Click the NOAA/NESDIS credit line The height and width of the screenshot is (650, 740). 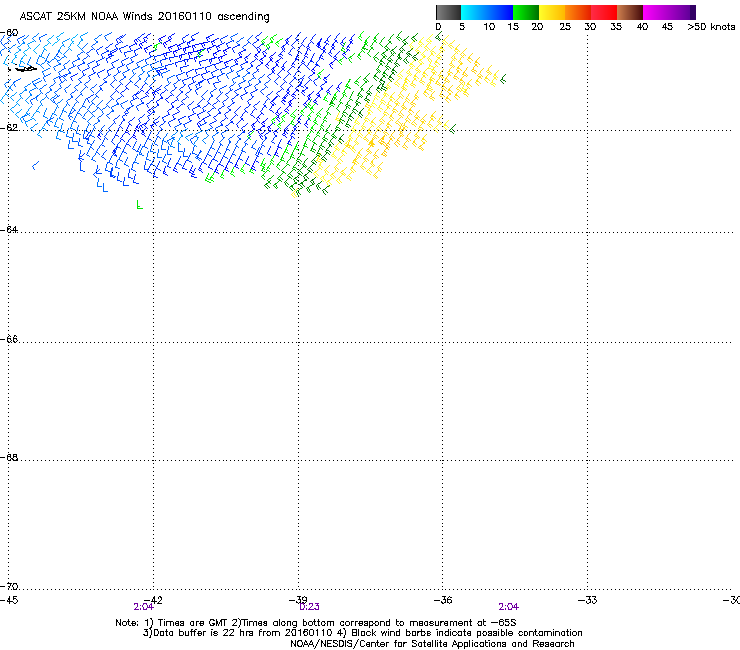432,644
